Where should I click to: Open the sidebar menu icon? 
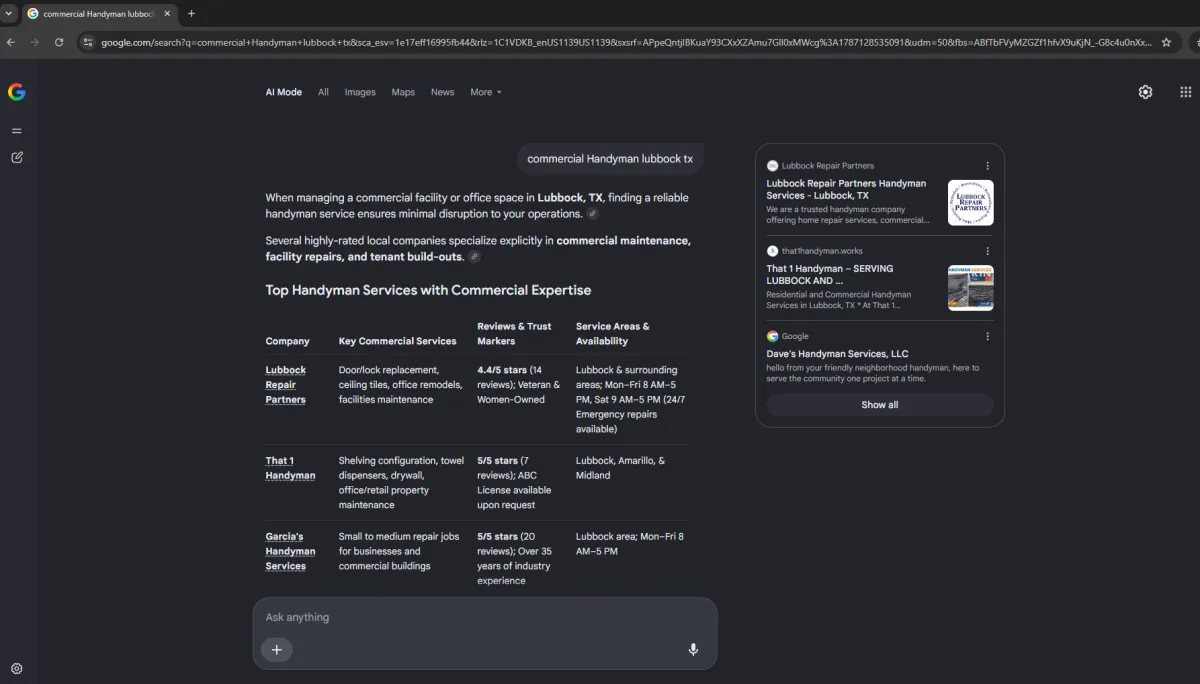tap(17, 131)
